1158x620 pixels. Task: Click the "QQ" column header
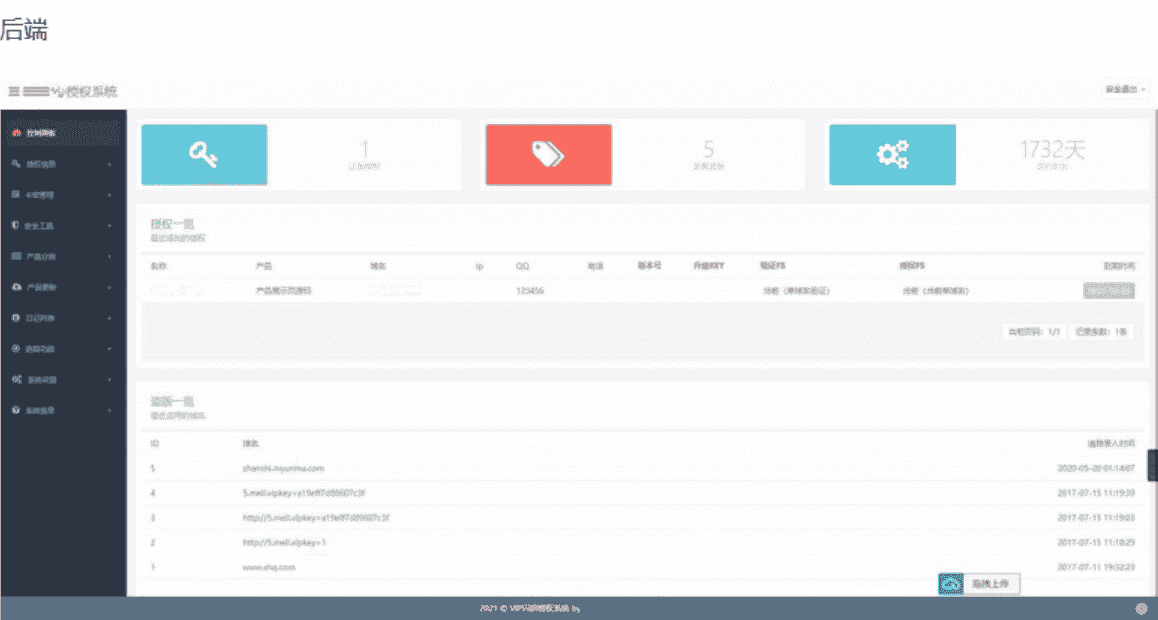[522, 266]
